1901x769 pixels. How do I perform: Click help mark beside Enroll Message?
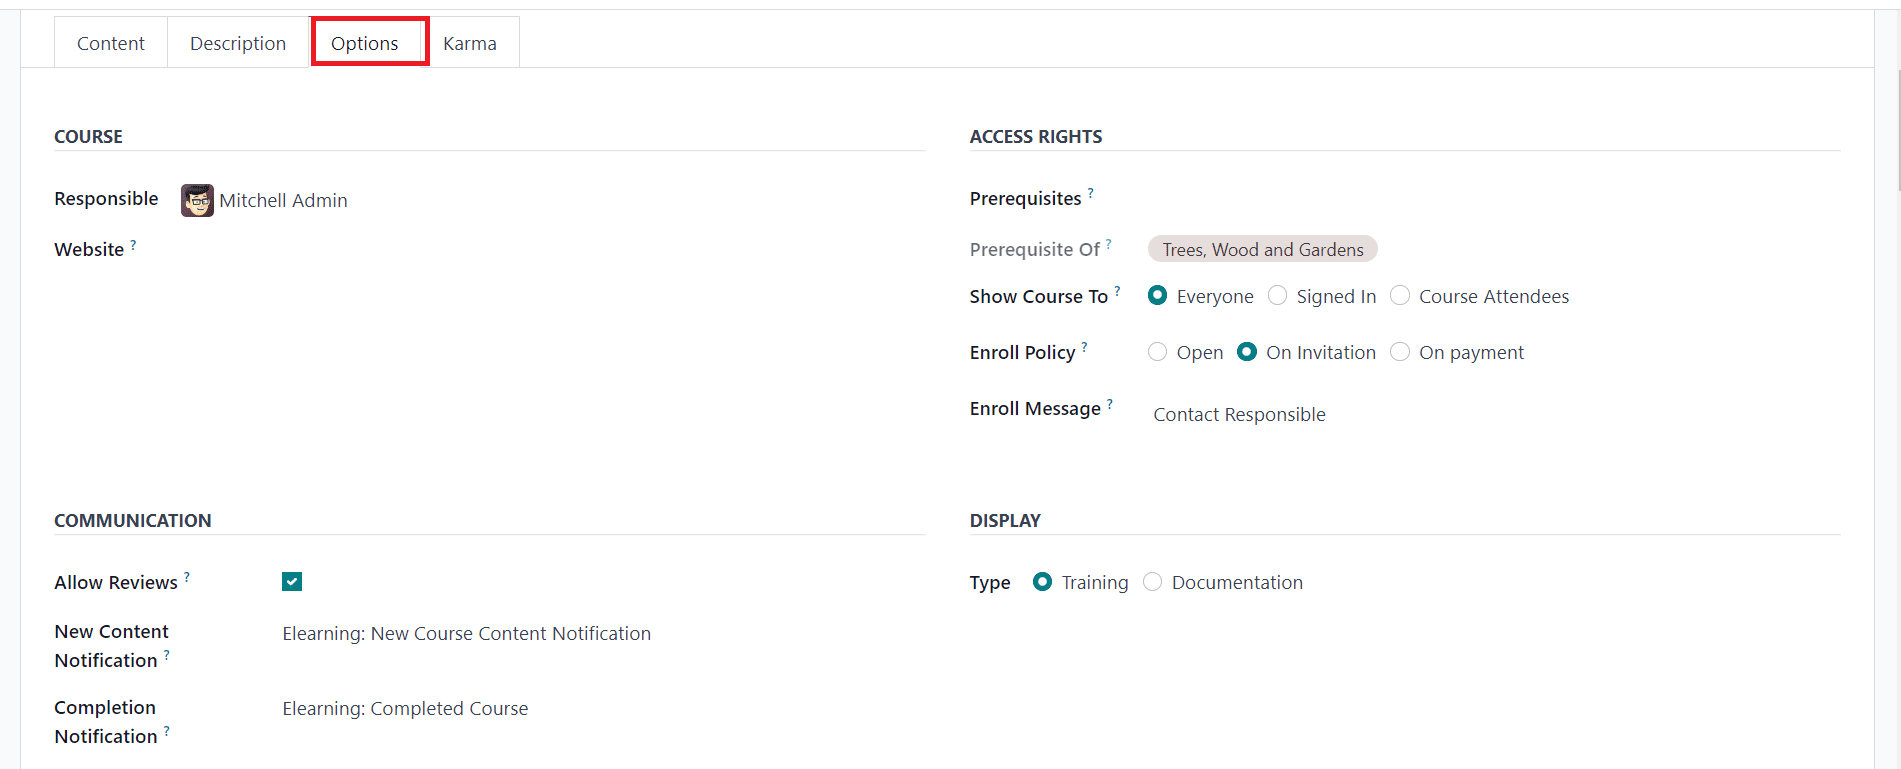(x=1109, y=403)
